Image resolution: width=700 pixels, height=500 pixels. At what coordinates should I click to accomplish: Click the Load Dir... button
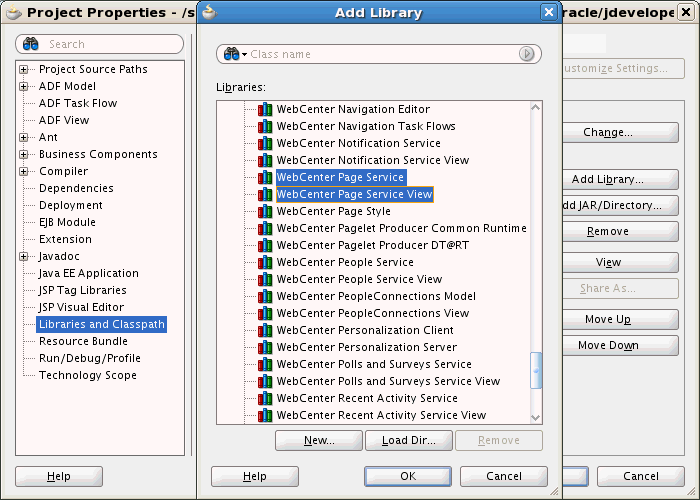408,440
